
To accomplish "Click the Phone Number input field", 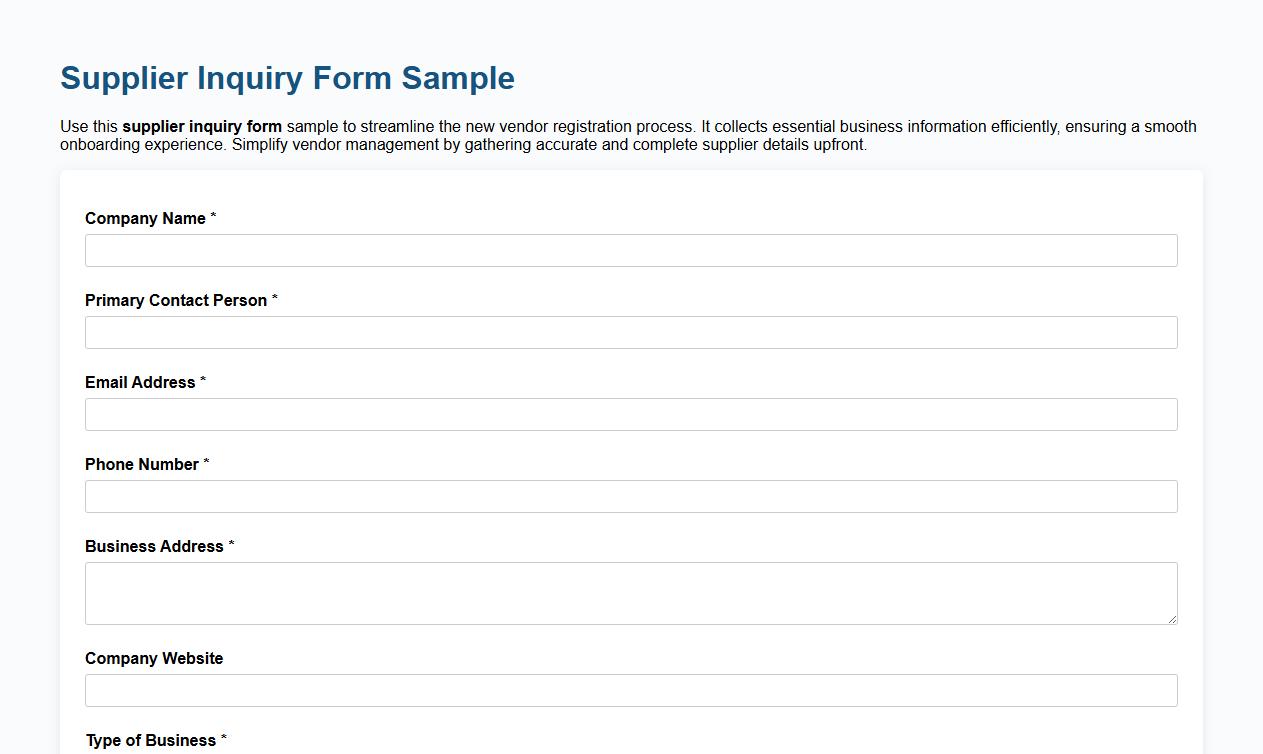I will coord(631,496).
